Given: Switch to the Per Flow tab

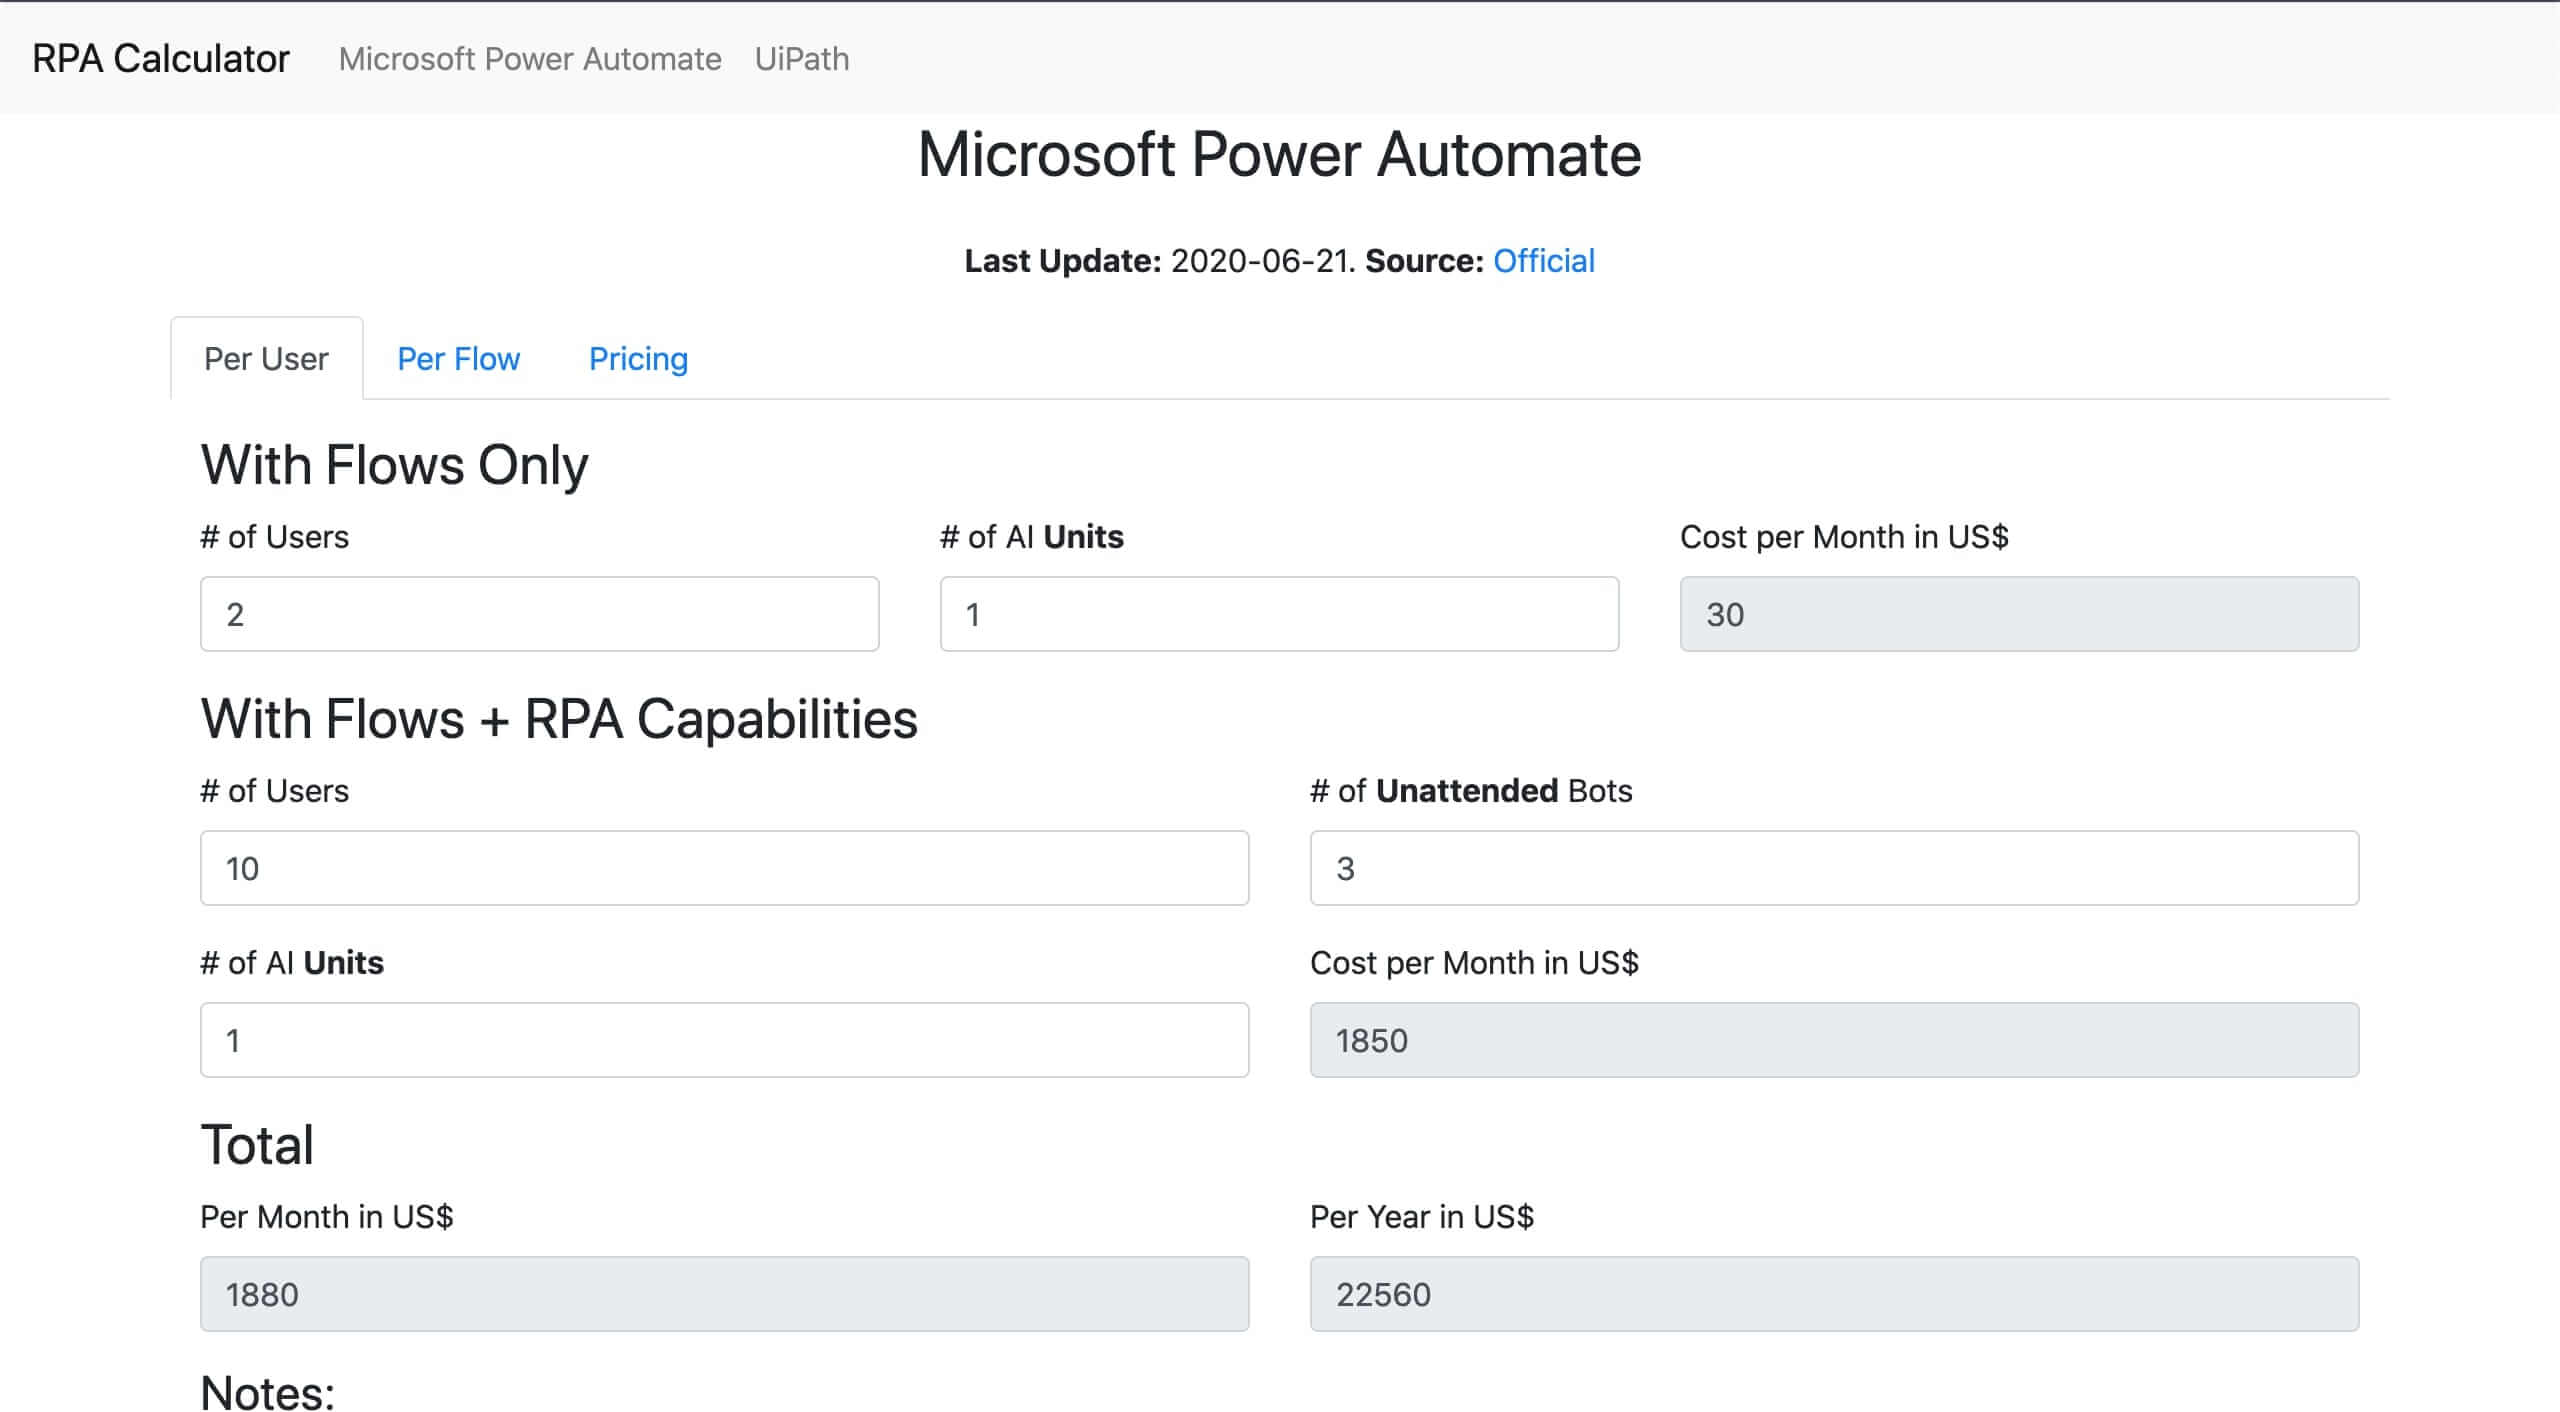Looking at the screenshot, I should [458, 359].
